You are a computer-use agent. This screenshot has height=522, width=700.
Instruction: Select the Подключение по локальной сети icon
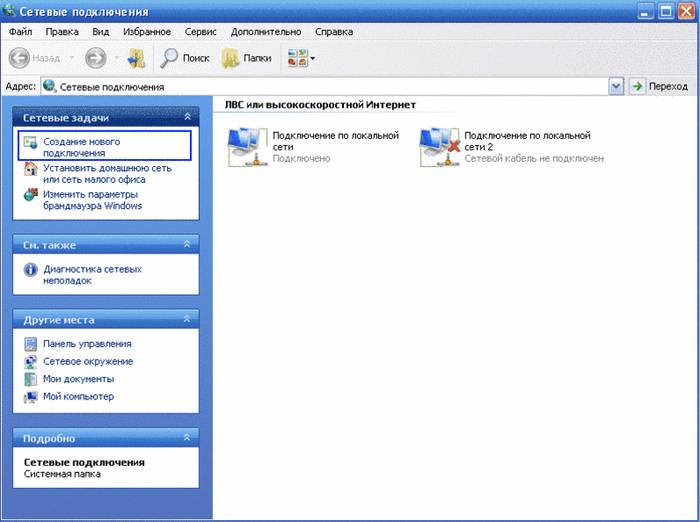point(244,146)
